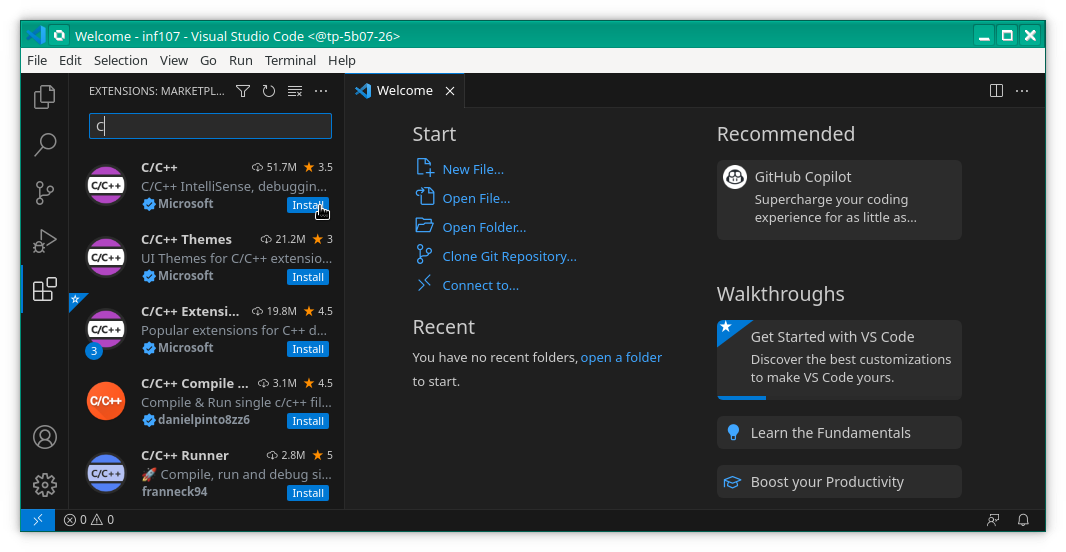Select the C/C++ Runner extension logo
Viewport: 1066px width, 552px height.
(106, 473)
